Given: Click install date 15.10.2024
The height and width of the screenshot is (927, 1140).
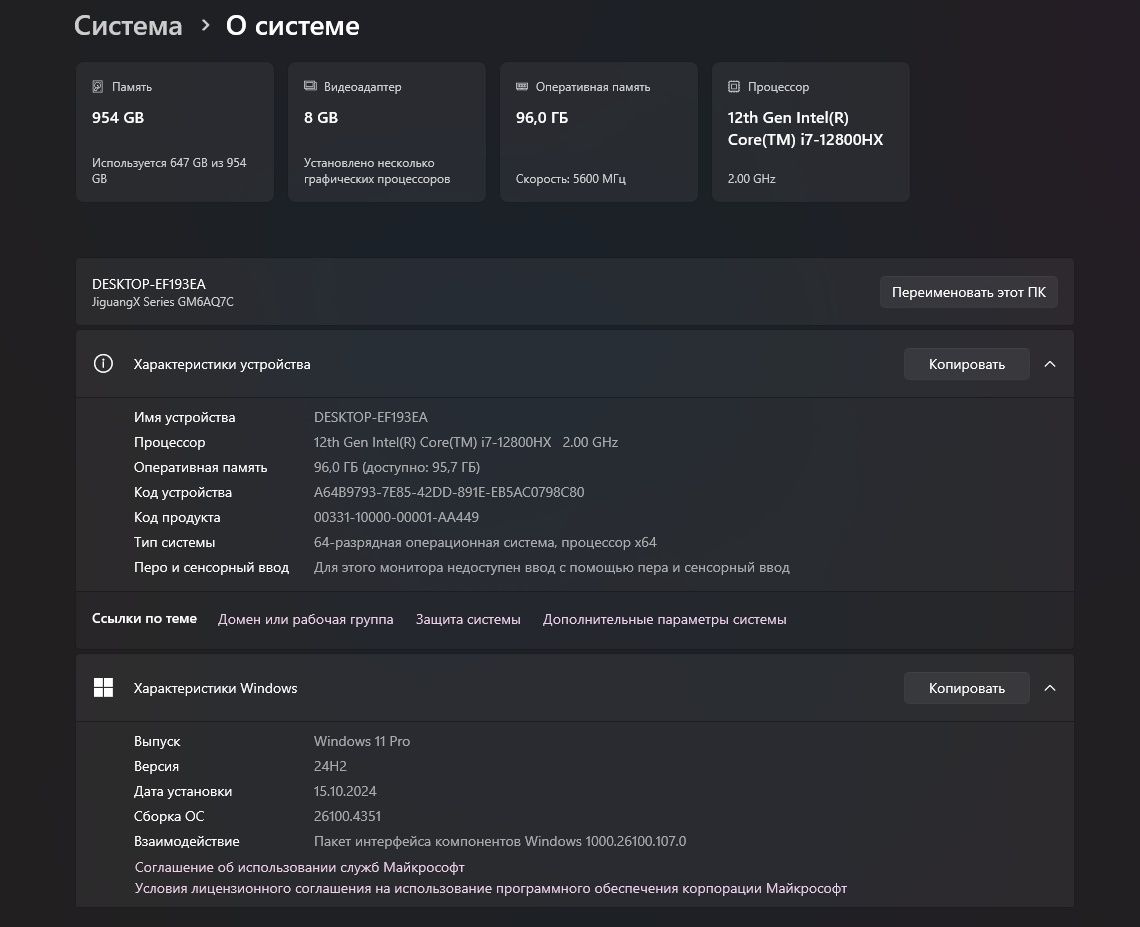Looking at the screenshot, I should point(345,791).
